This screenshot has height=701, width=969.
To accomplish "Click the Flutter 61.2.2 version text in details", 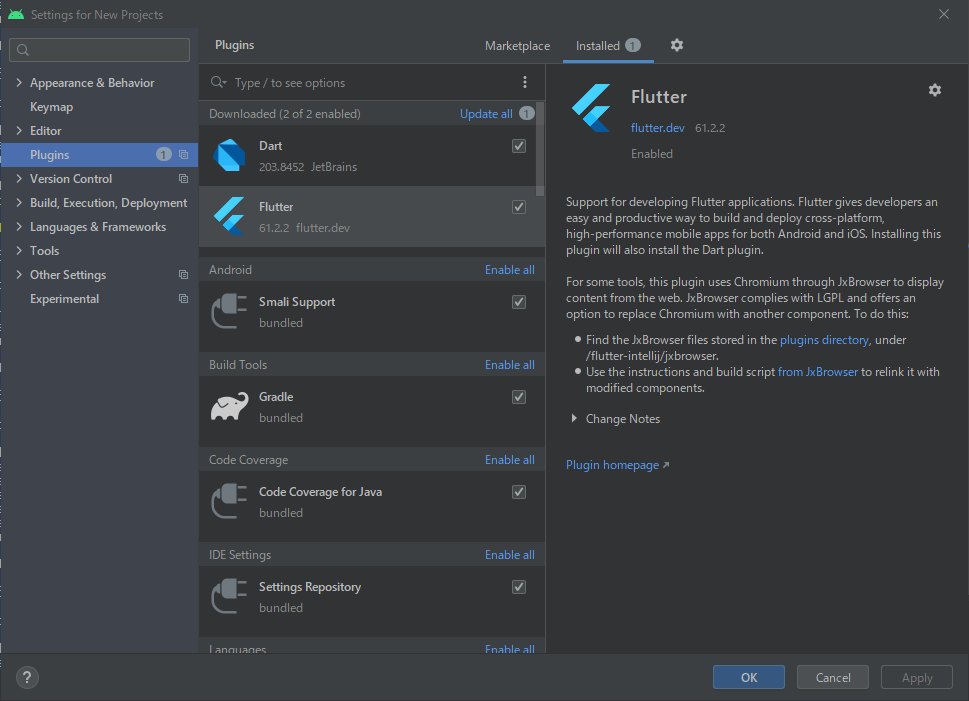I will coord(710,128).
